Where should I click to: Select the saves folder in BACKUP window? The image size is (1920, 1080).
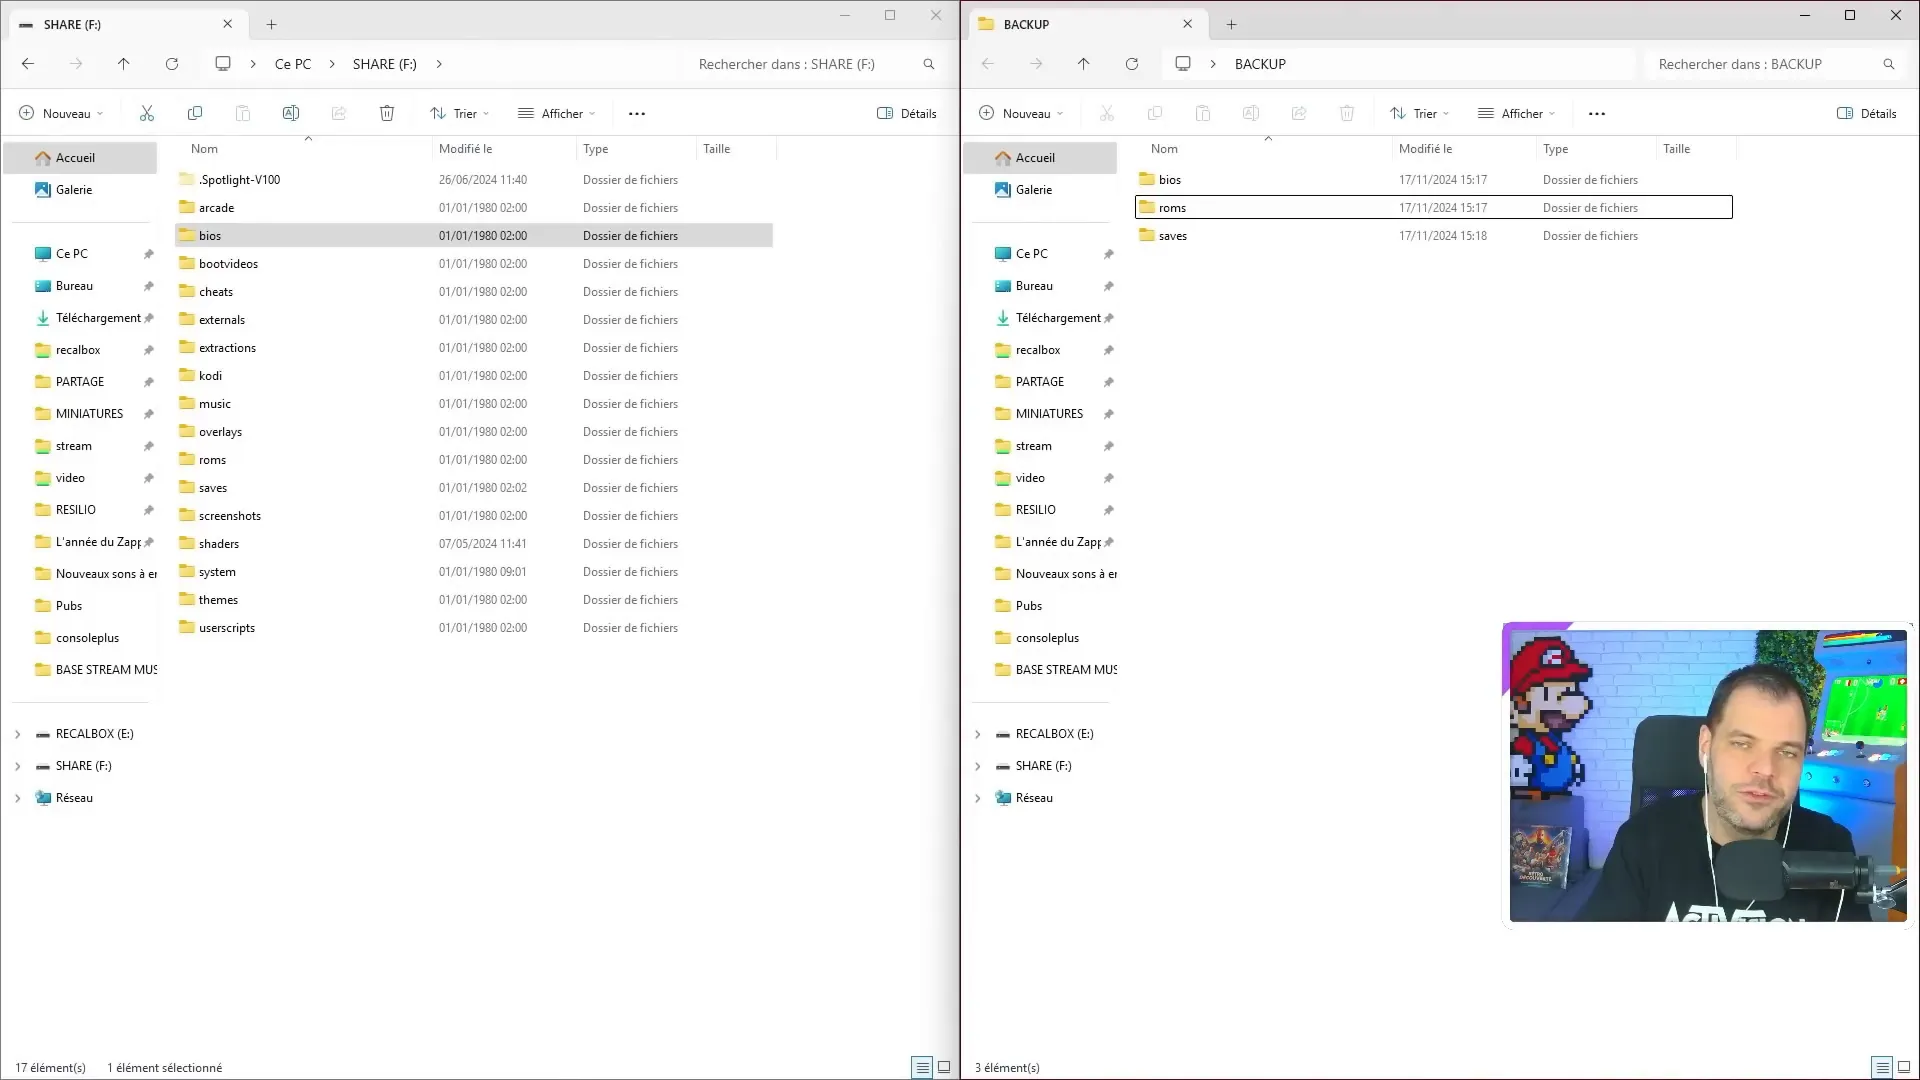click(1434, 236)
